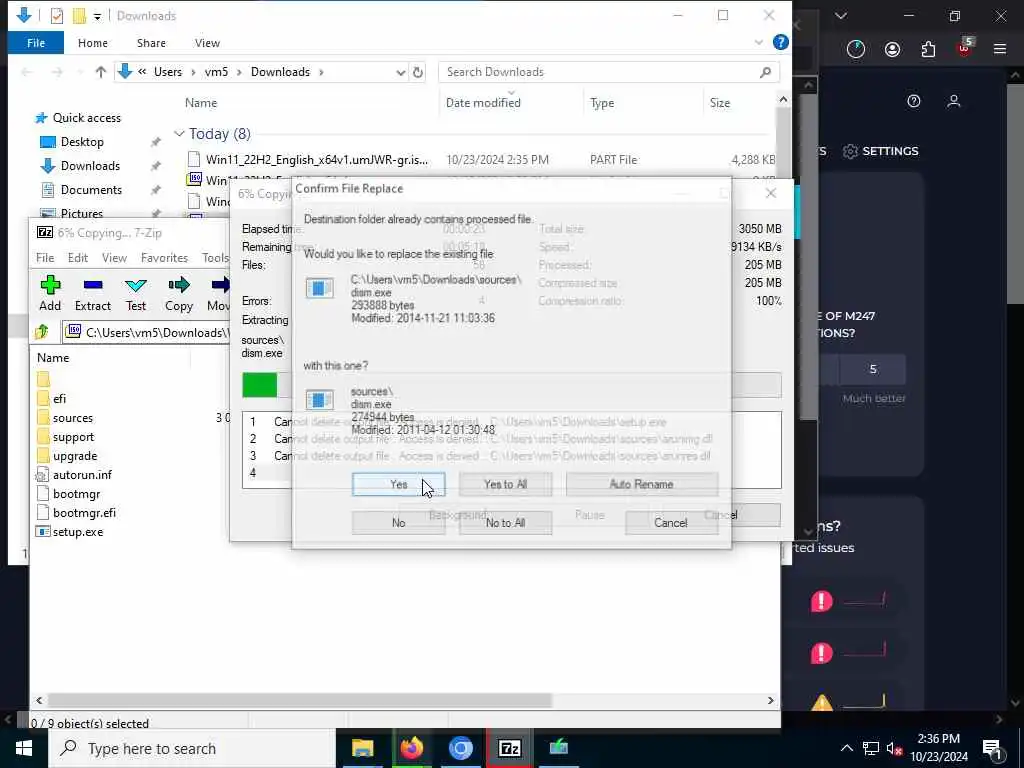Screen dimensions: 1024x768
Task: Click Users in Explorer breadcrumb
Action: coord(168,72)
